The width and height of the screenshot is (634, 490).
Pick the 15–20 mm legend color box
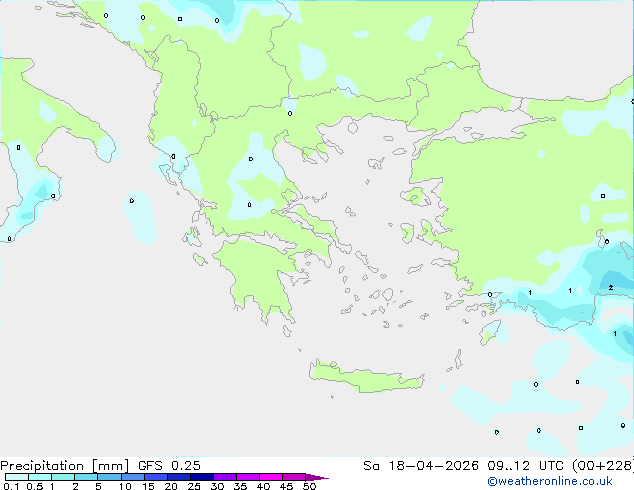155,477
